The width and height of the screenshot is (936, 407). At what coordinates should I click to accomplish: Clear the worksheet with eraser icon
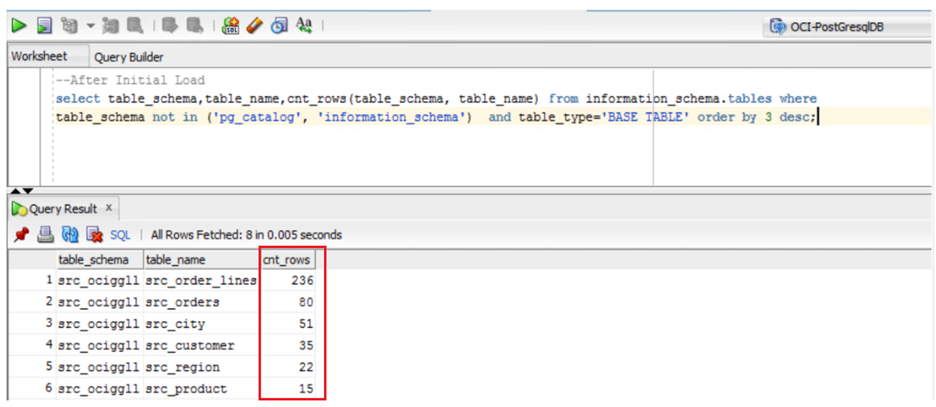(x=254, y=26)
